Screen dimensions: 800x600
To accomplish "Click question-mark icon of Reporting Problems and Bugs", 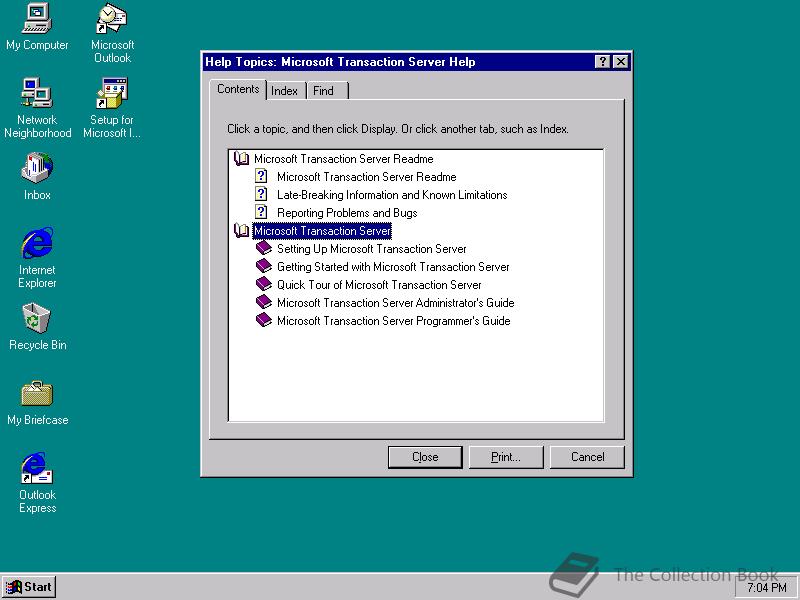I will (261, 212).
